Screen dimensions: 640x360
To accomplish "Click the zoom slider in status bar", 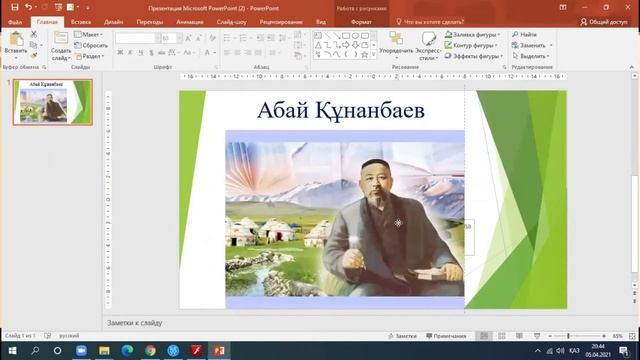I will pyautogui.click(x=577, y=336).
